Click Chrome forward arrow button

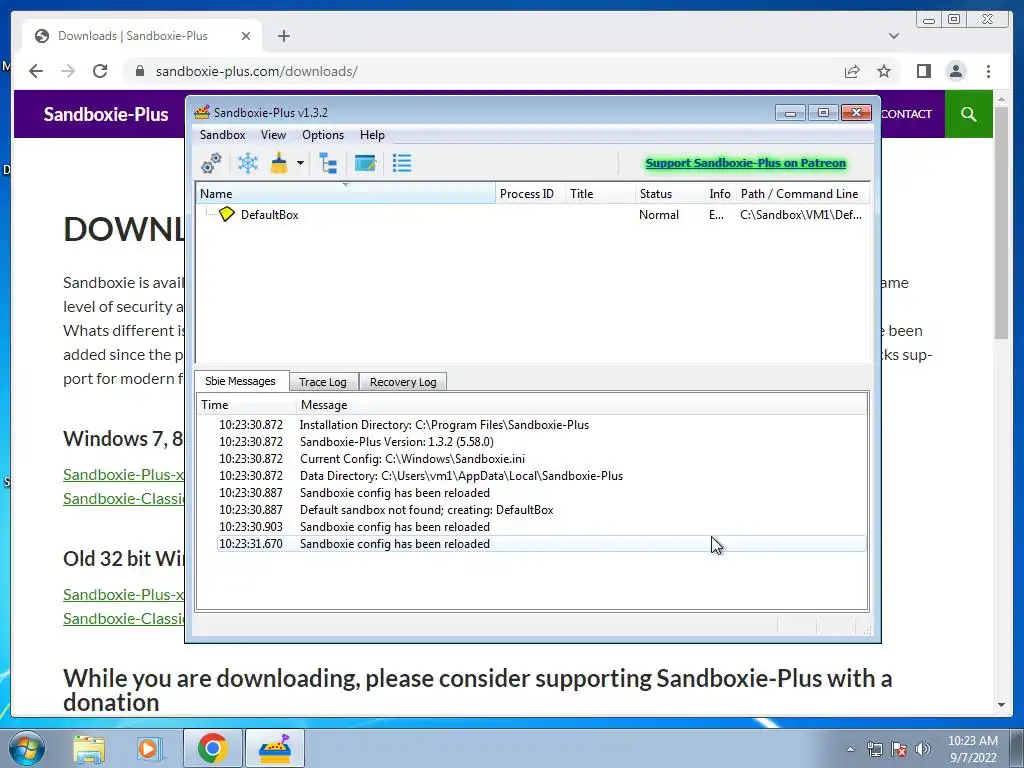68,71
